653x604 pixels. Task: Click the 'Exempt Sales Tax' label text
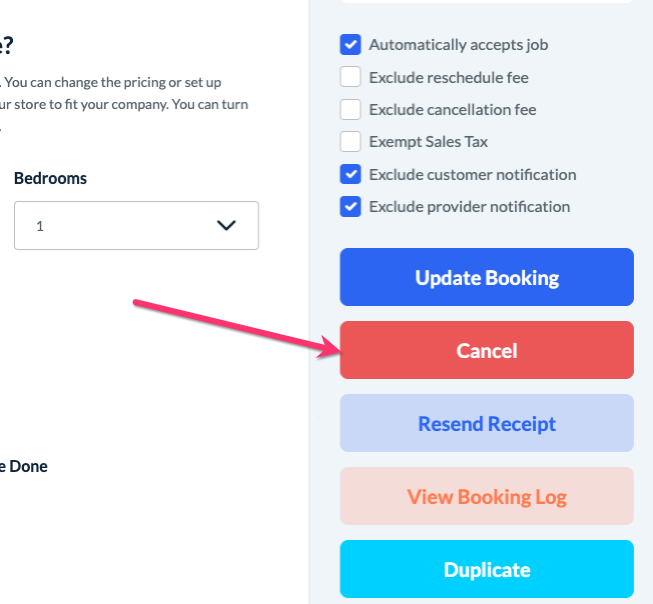(428, 142)
